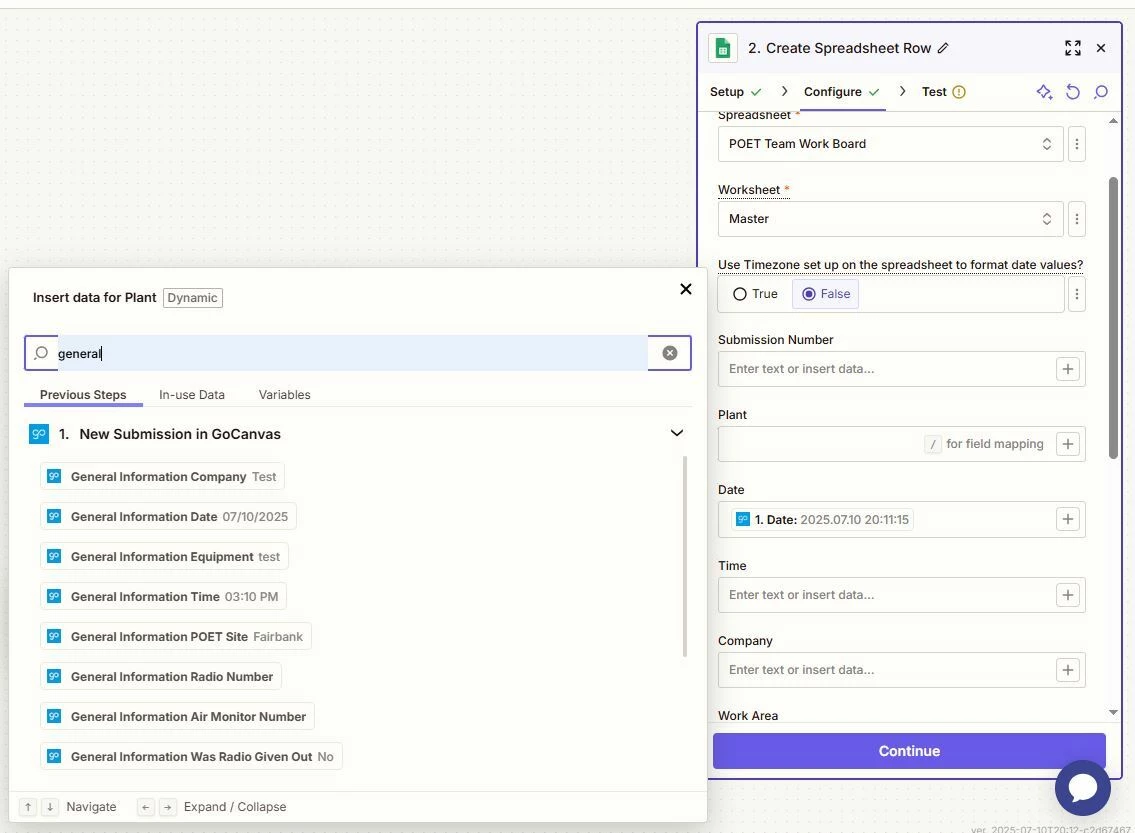Open the AI sparkle assistant icon
The width and height of the screenshot is (1135, 833).
[1044, 92]
